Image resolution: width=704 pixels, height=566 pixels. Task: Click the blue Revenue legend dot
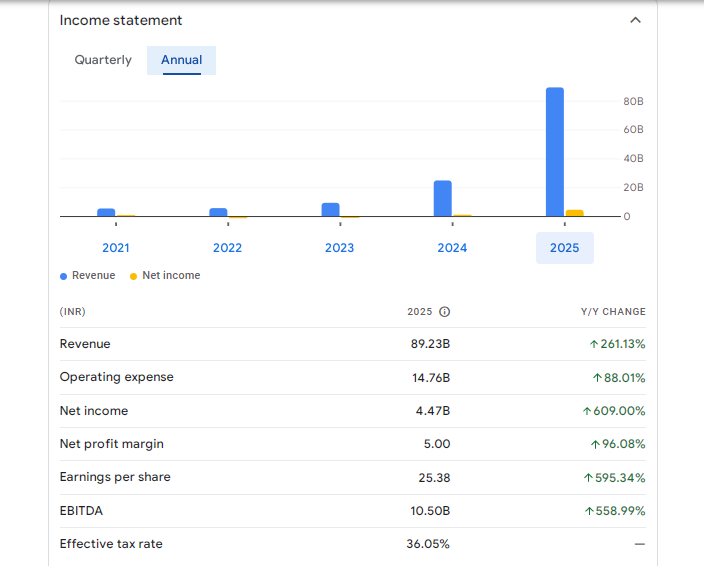[63, 276]
